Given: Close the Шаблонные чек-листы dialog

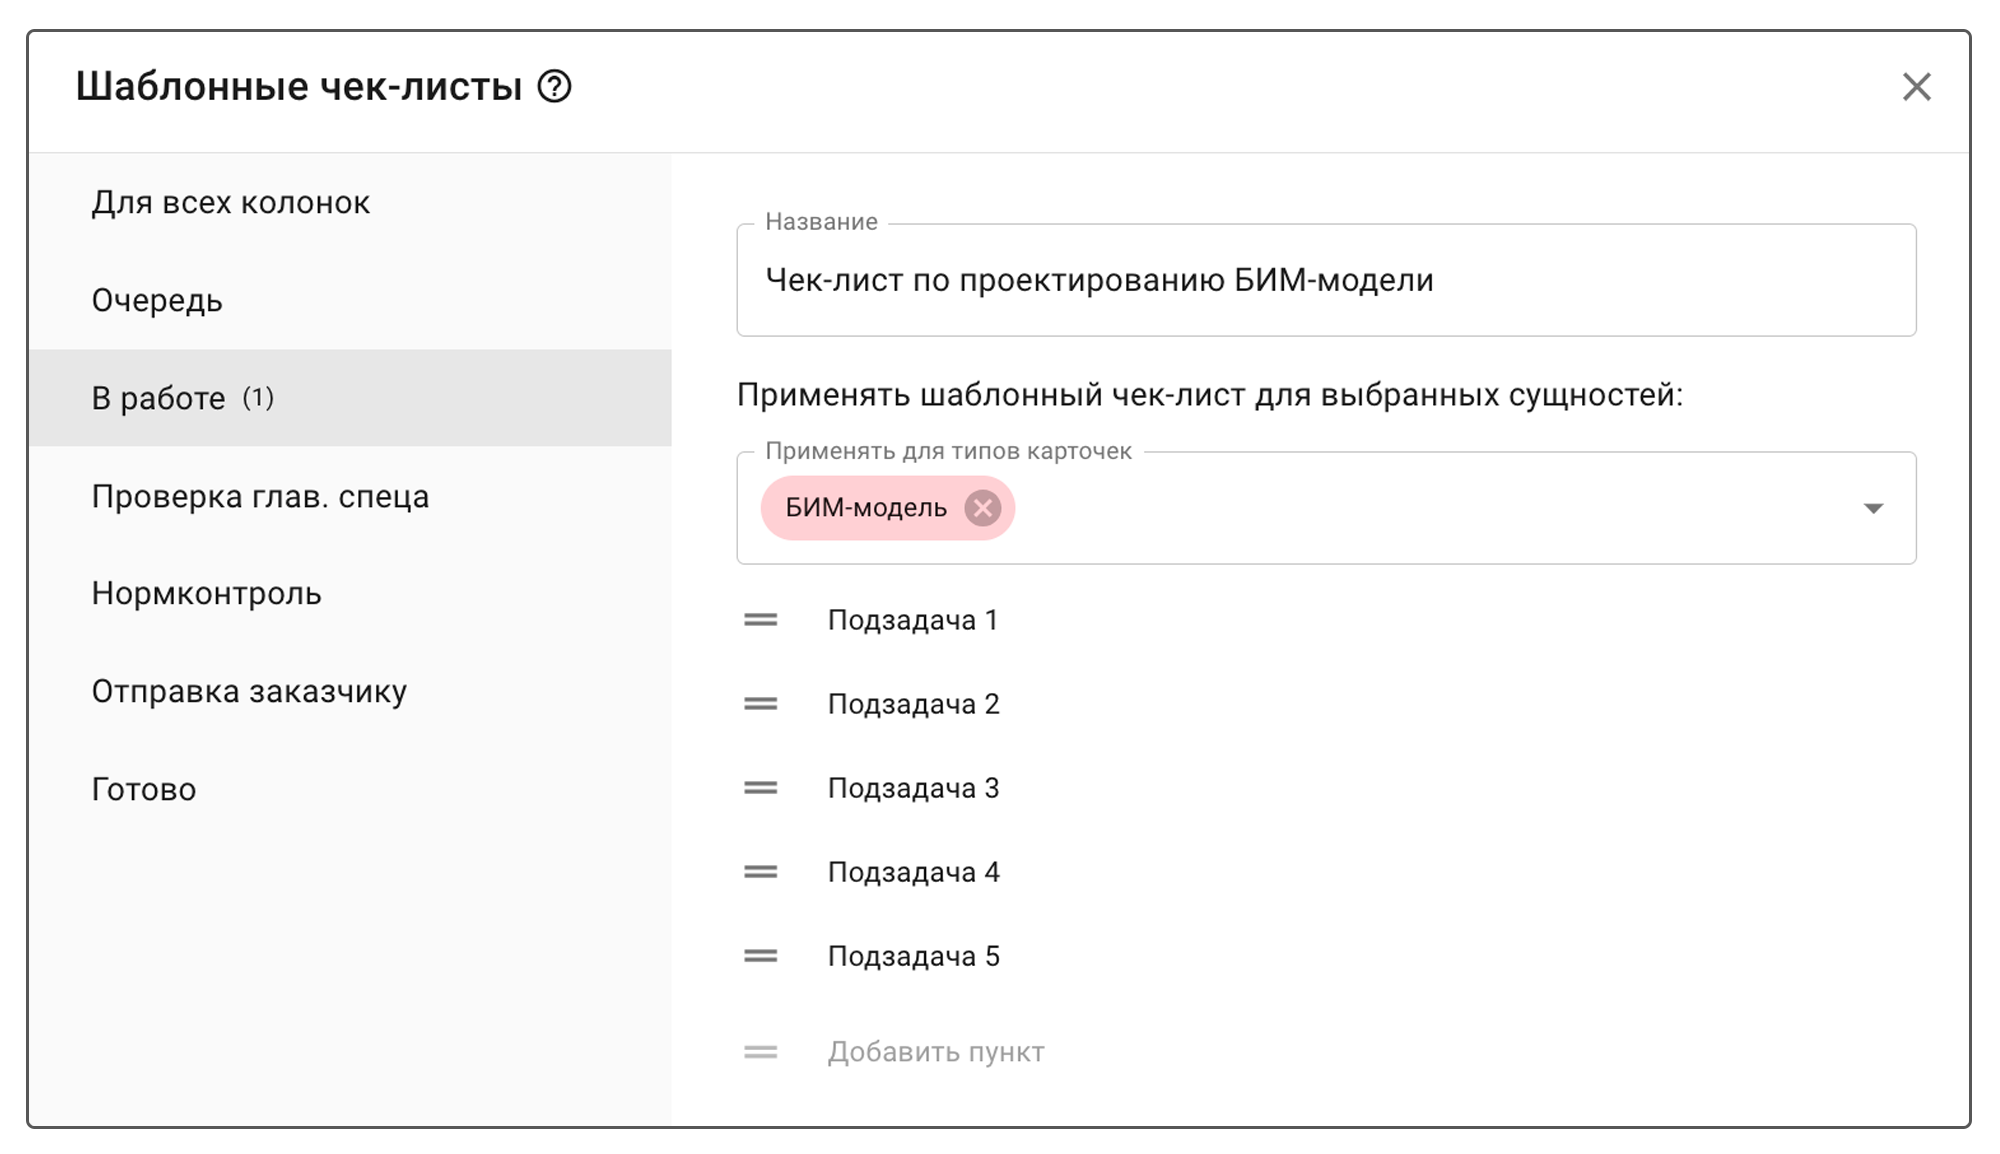Looking at the screenshot, I should (x=1916, y=87).
